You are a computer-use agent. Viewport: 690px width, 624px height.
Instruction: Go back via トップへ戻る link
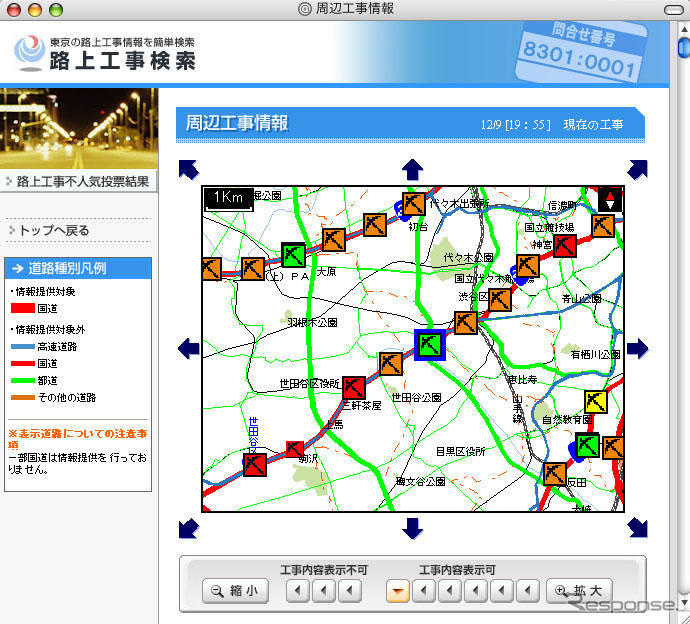point(54,230)
